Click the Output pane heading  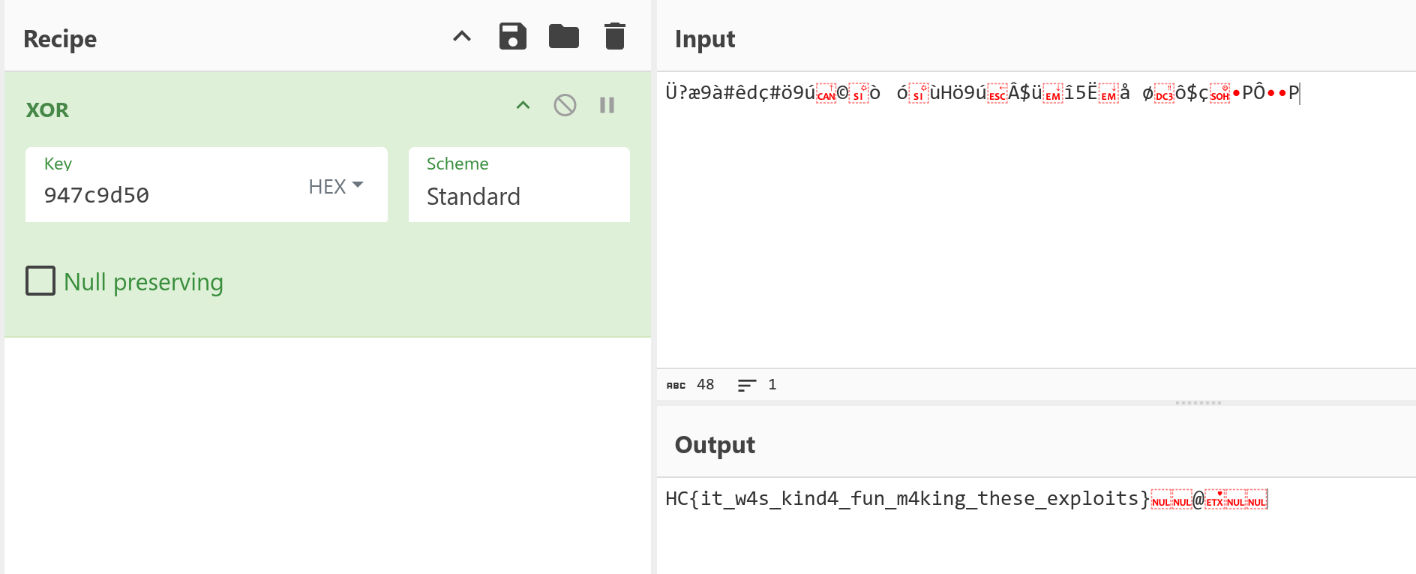pyautogui.click(x=715, y=445)
